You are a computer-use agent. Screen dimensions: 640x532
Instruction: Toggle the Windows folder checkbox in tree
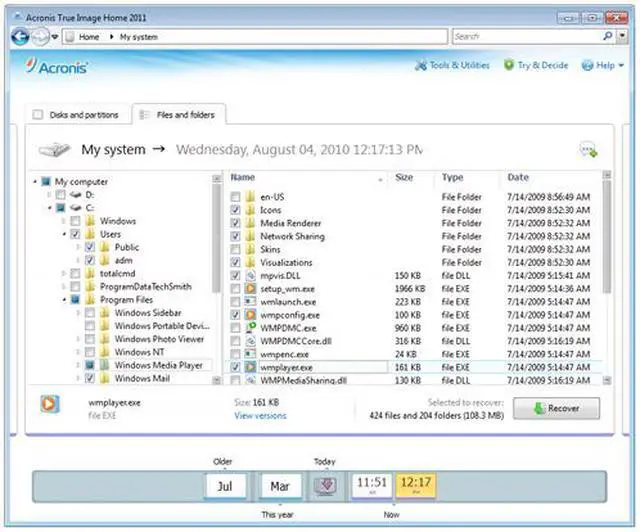point(75,221)
